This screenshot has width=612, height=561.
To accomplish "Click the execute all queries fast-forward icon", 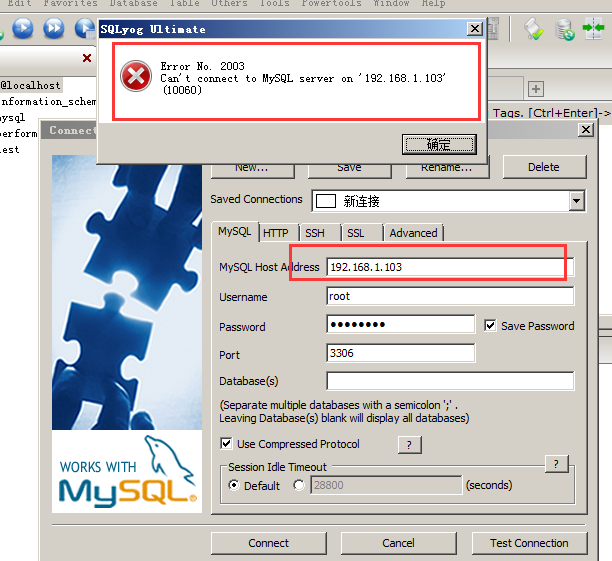I will click(53, 28).
